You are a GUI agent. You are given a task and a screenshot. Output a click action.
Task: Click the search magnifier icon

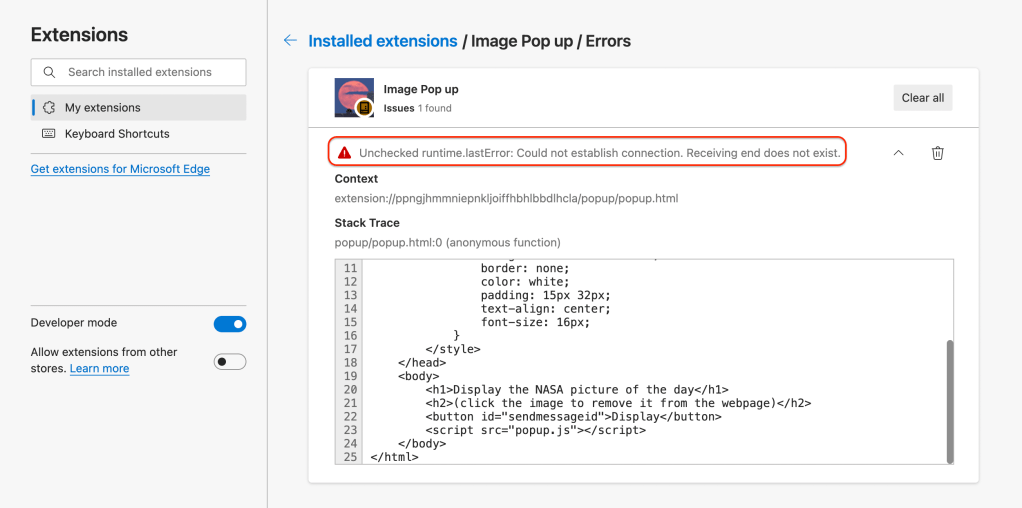[49, 72]
